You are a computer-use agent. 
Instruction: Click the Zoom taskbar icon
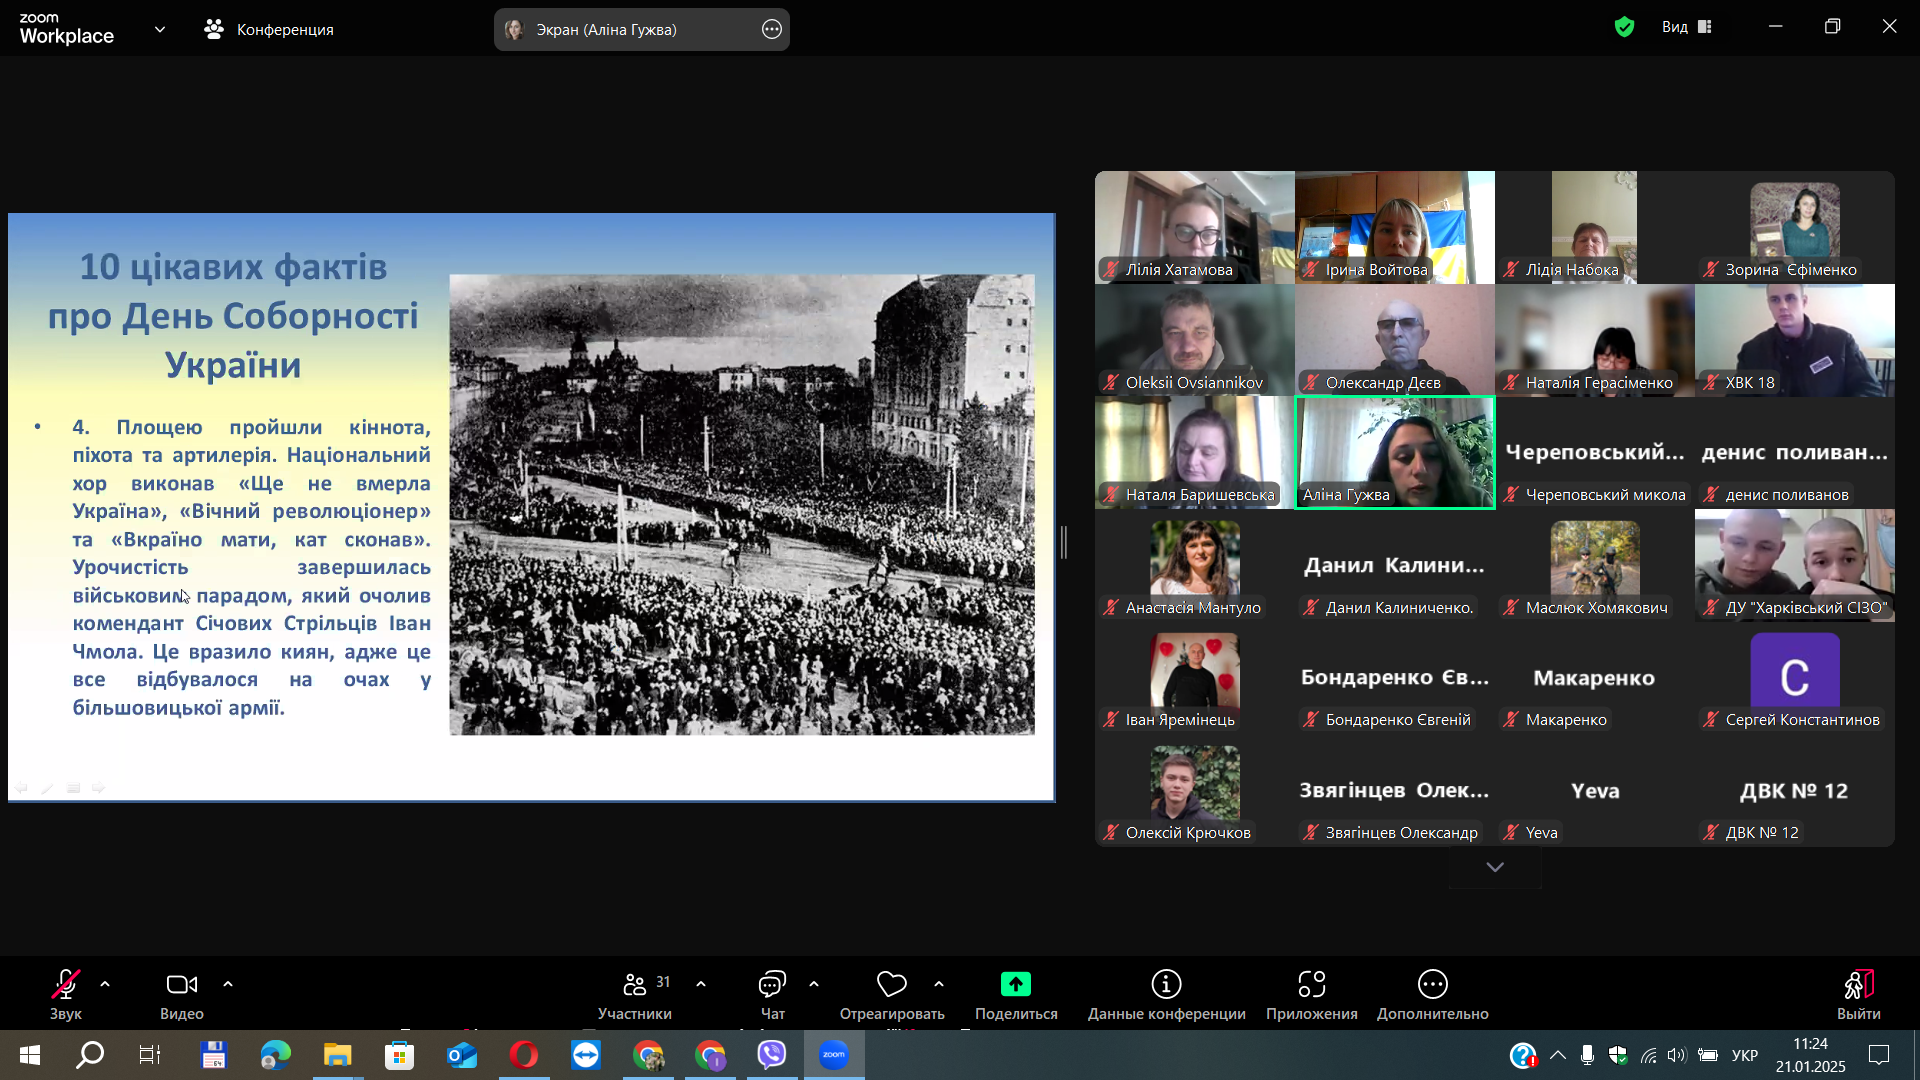point(834,1055)
